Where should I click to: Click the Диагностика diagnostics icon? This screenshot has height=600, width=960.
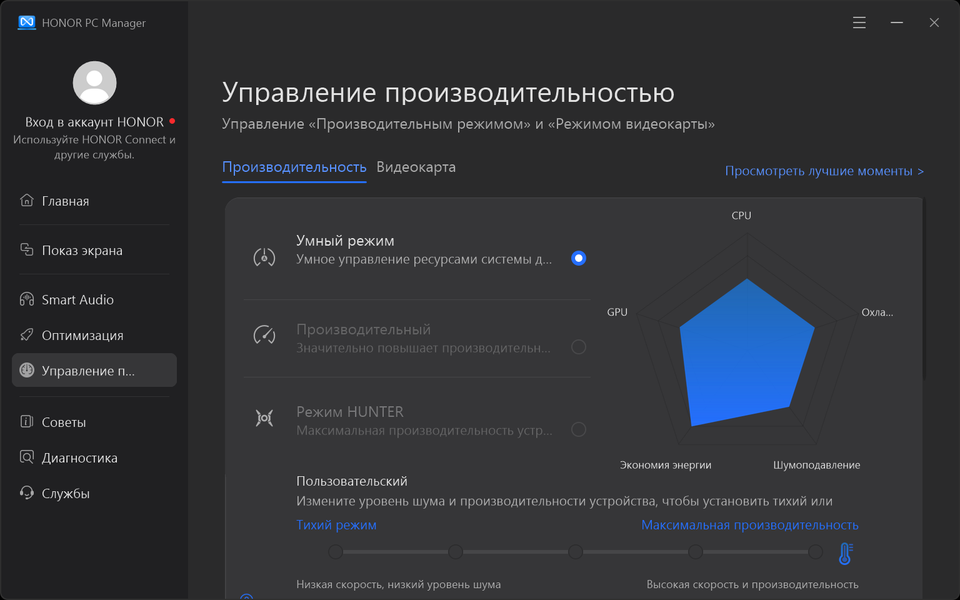tap(26, 457)
